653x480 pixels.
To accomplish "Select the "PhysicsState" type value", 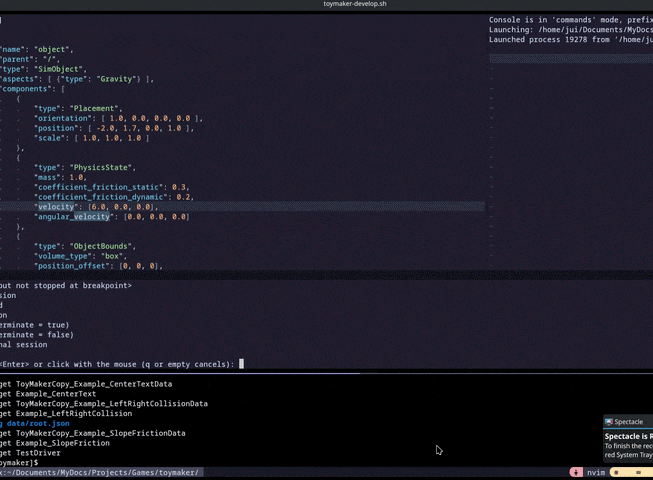I will 100,167.
